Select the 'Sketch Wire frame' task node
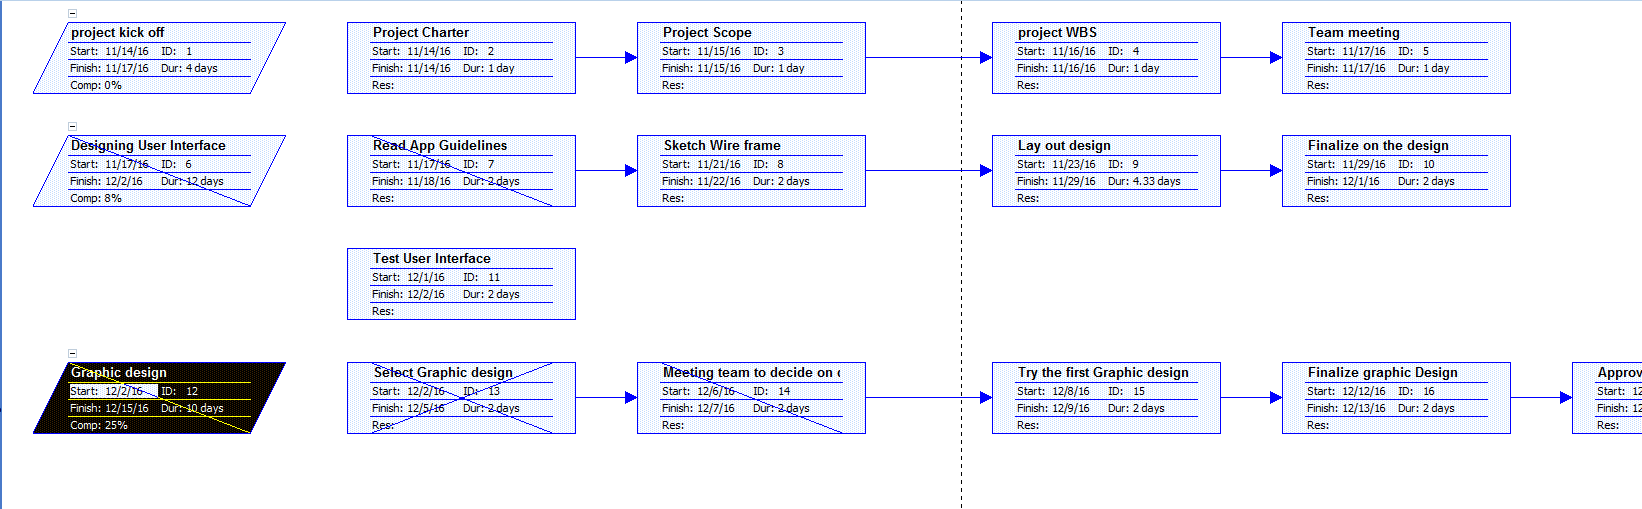The image size is (1642, 509). pyautogui.click(x=751, y=171)
